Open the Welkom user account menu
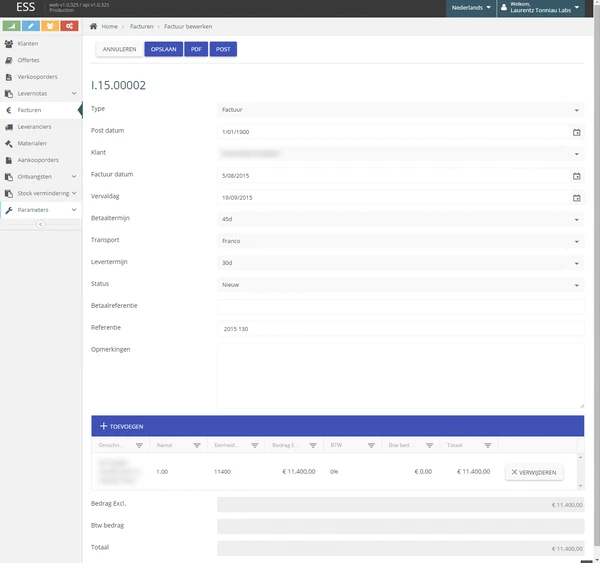This screenshot has height=563, width=600. 540,8
